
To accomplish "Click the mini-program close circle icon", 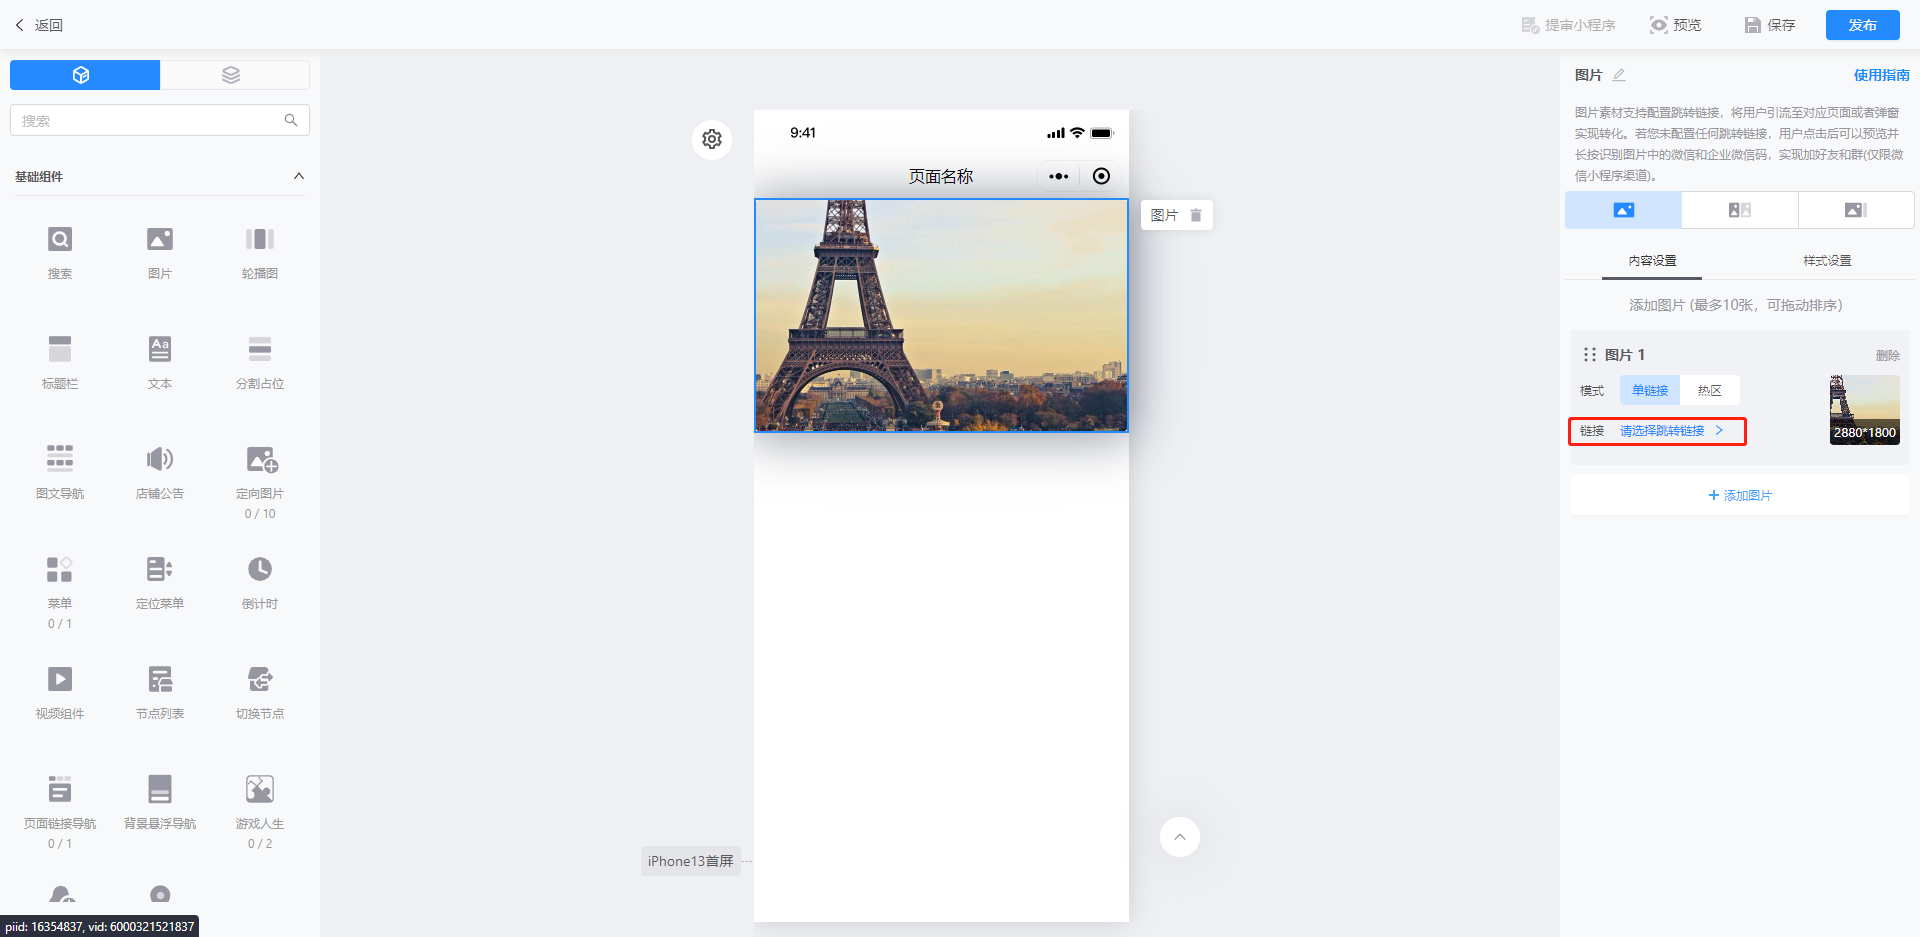I will point(1101,176).
